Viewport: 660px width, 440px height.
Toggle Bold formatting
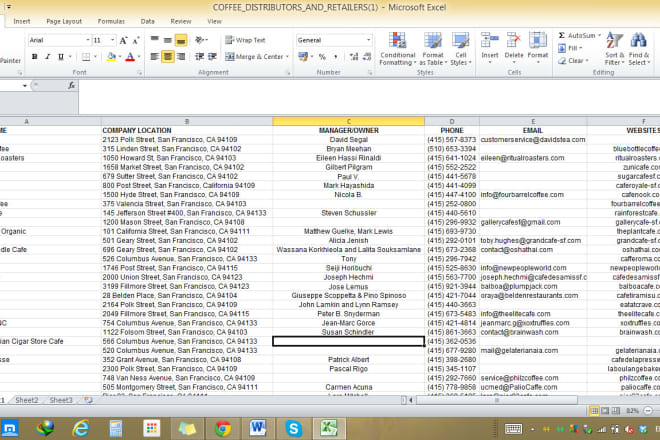[x=35, y=56]
